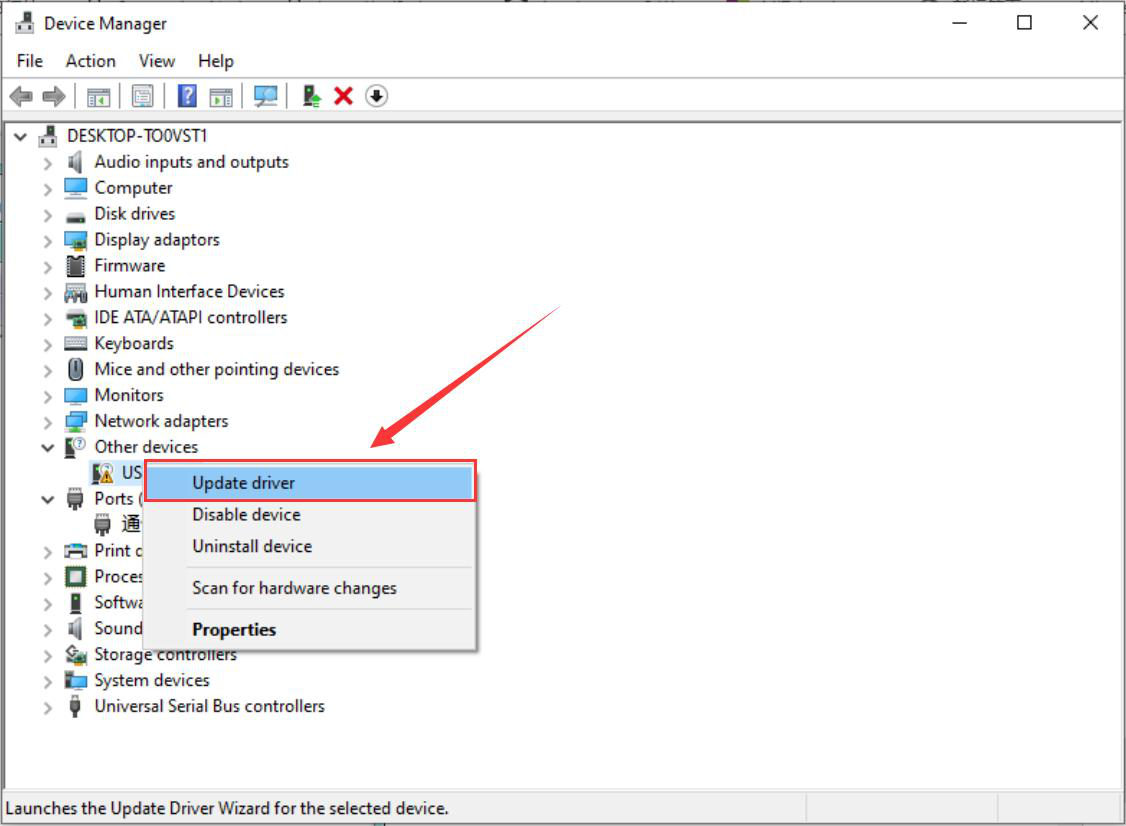
Task: Click the Audio inputs and outputs speaker icon
Action: click(75, 162)
